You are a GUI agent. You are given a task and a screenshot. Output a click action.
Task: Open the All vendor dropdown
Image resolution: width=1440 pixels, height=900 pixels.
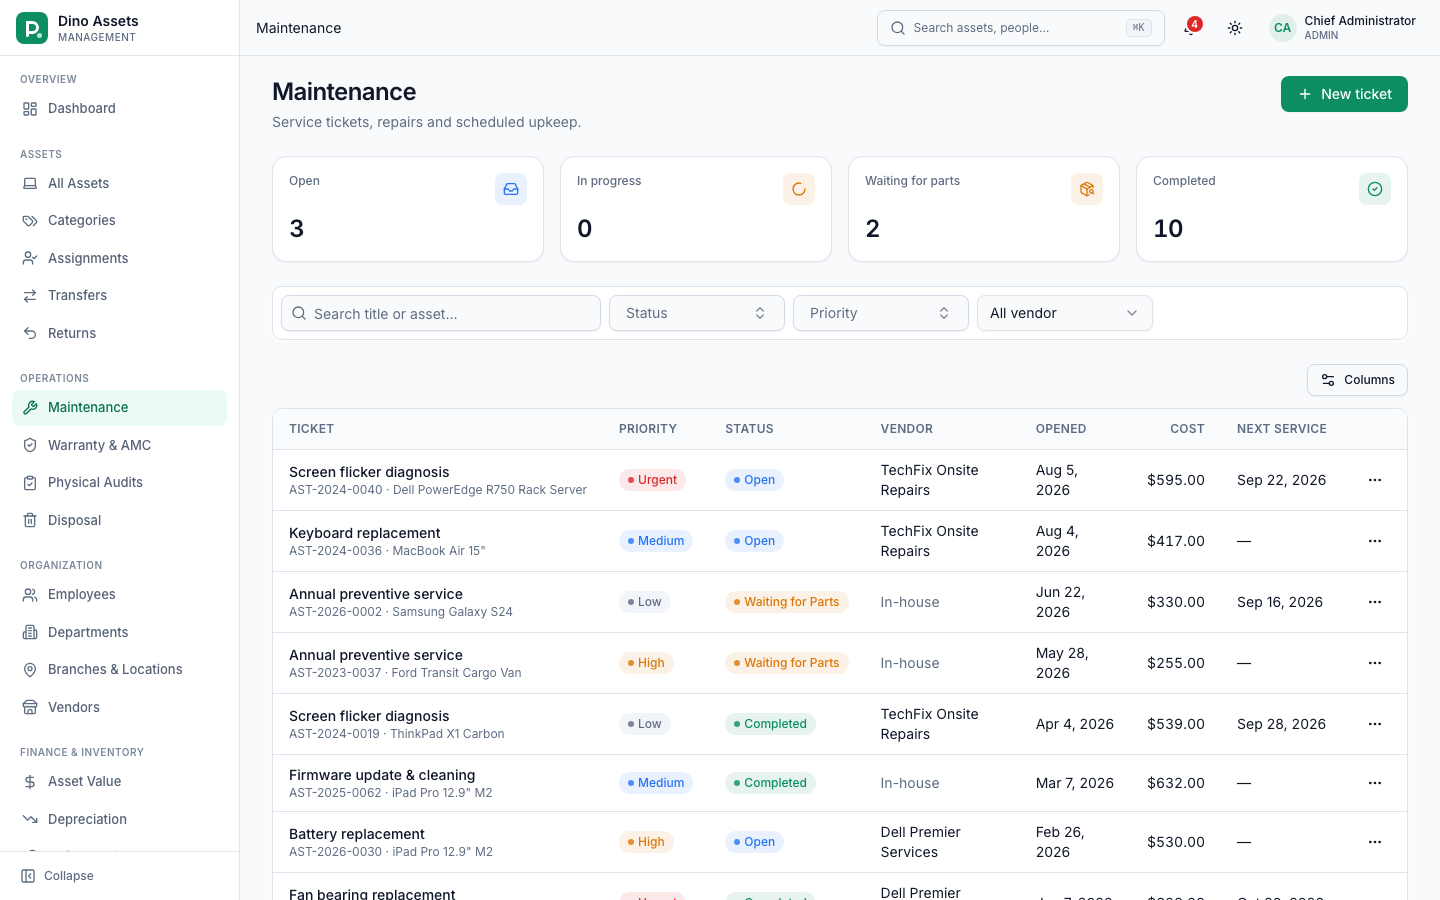coord(1065,313)
